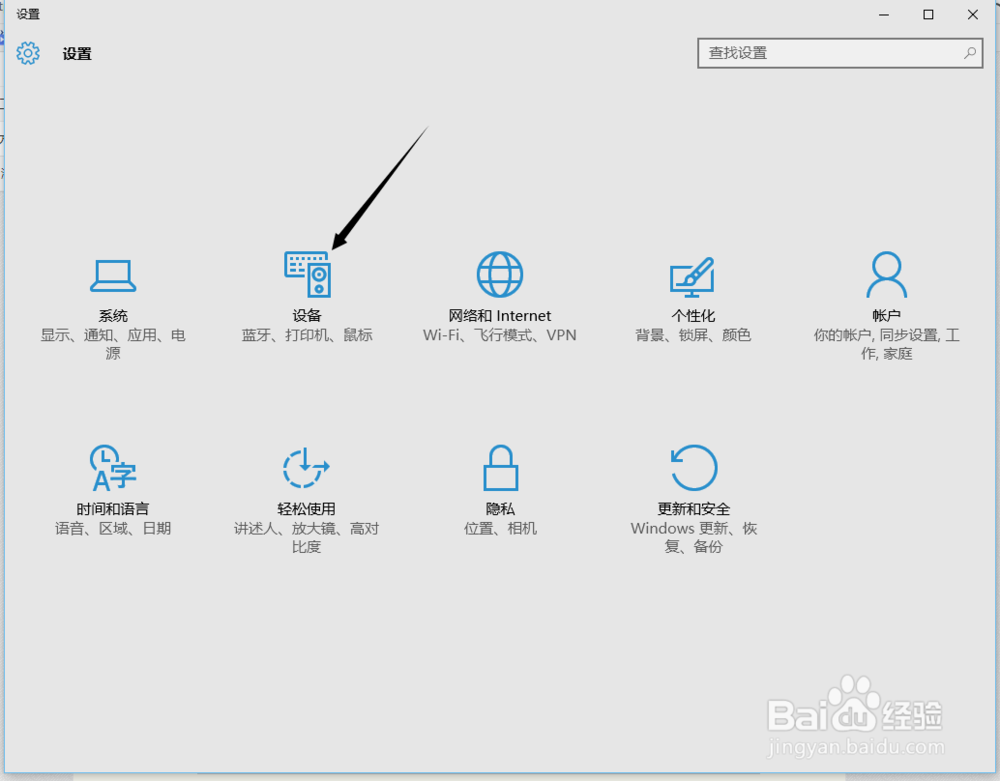Click the Wi-Fi、飞行模式、VPN description text
The image size is (1000, 781).
click(500, 335)
